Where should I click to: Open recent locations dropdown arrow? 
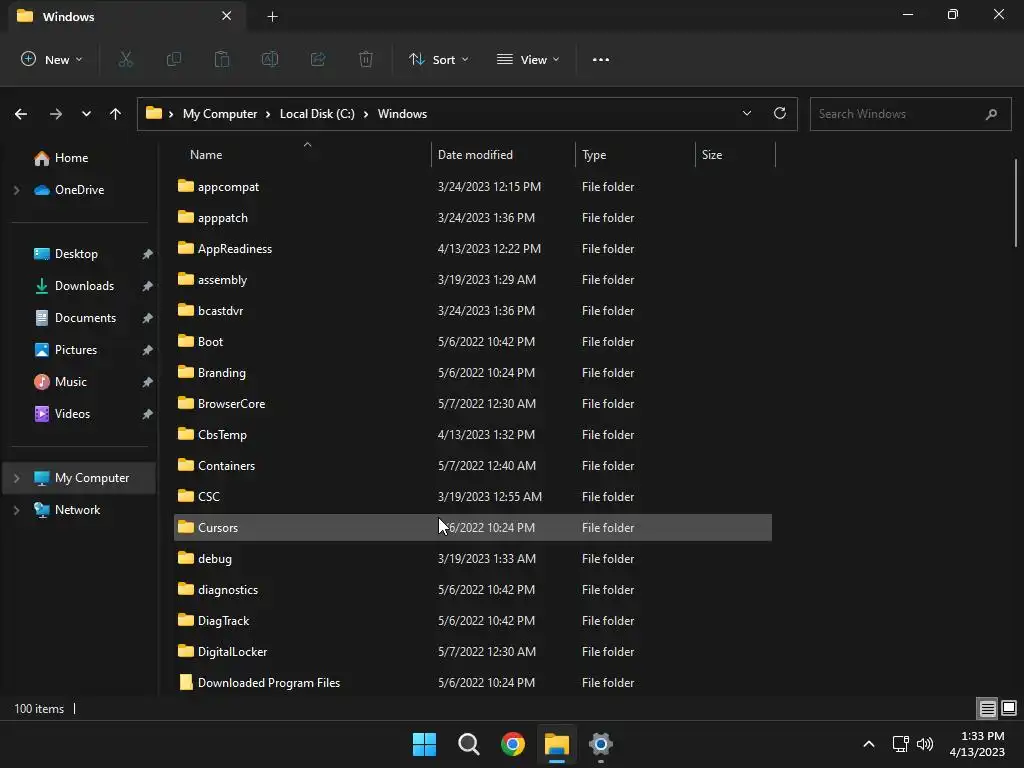click(86, 114)
